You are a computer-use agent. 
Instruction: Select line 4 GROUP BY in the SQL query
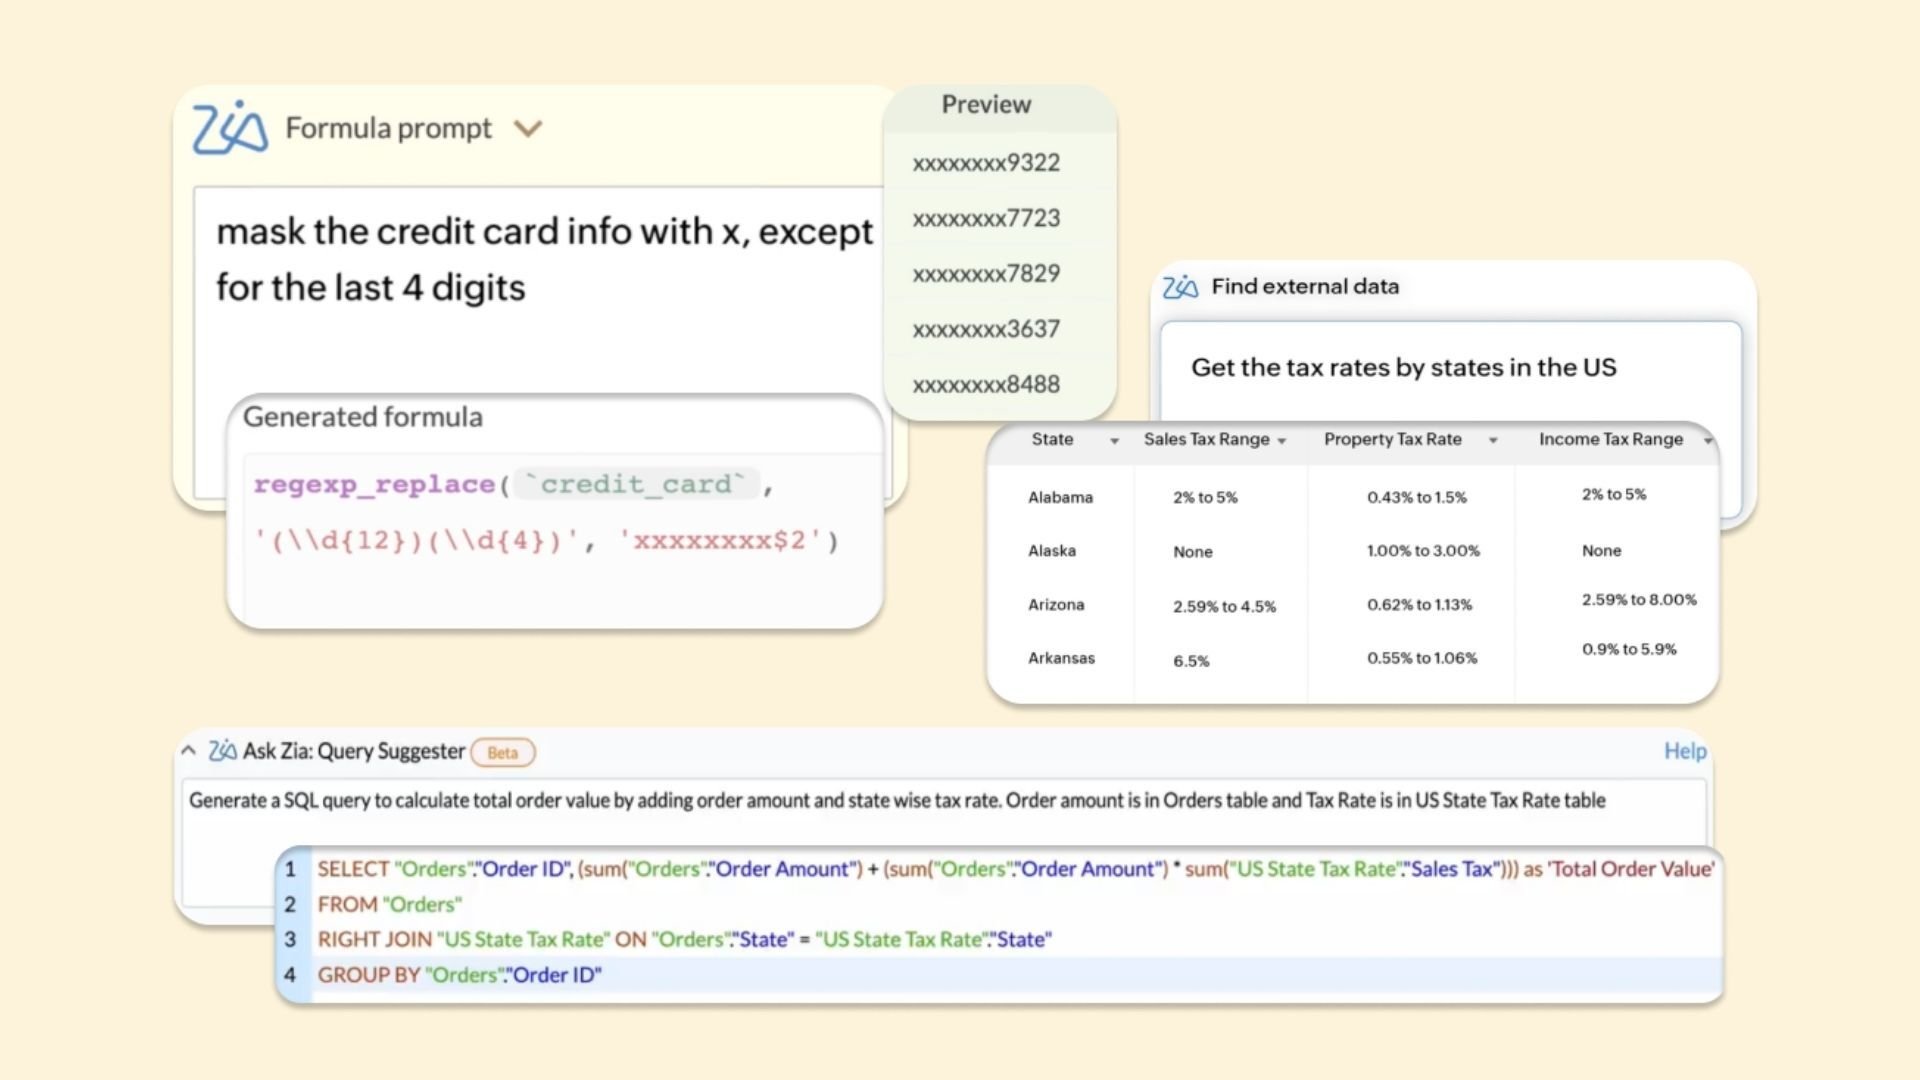(x=459, y=974)
